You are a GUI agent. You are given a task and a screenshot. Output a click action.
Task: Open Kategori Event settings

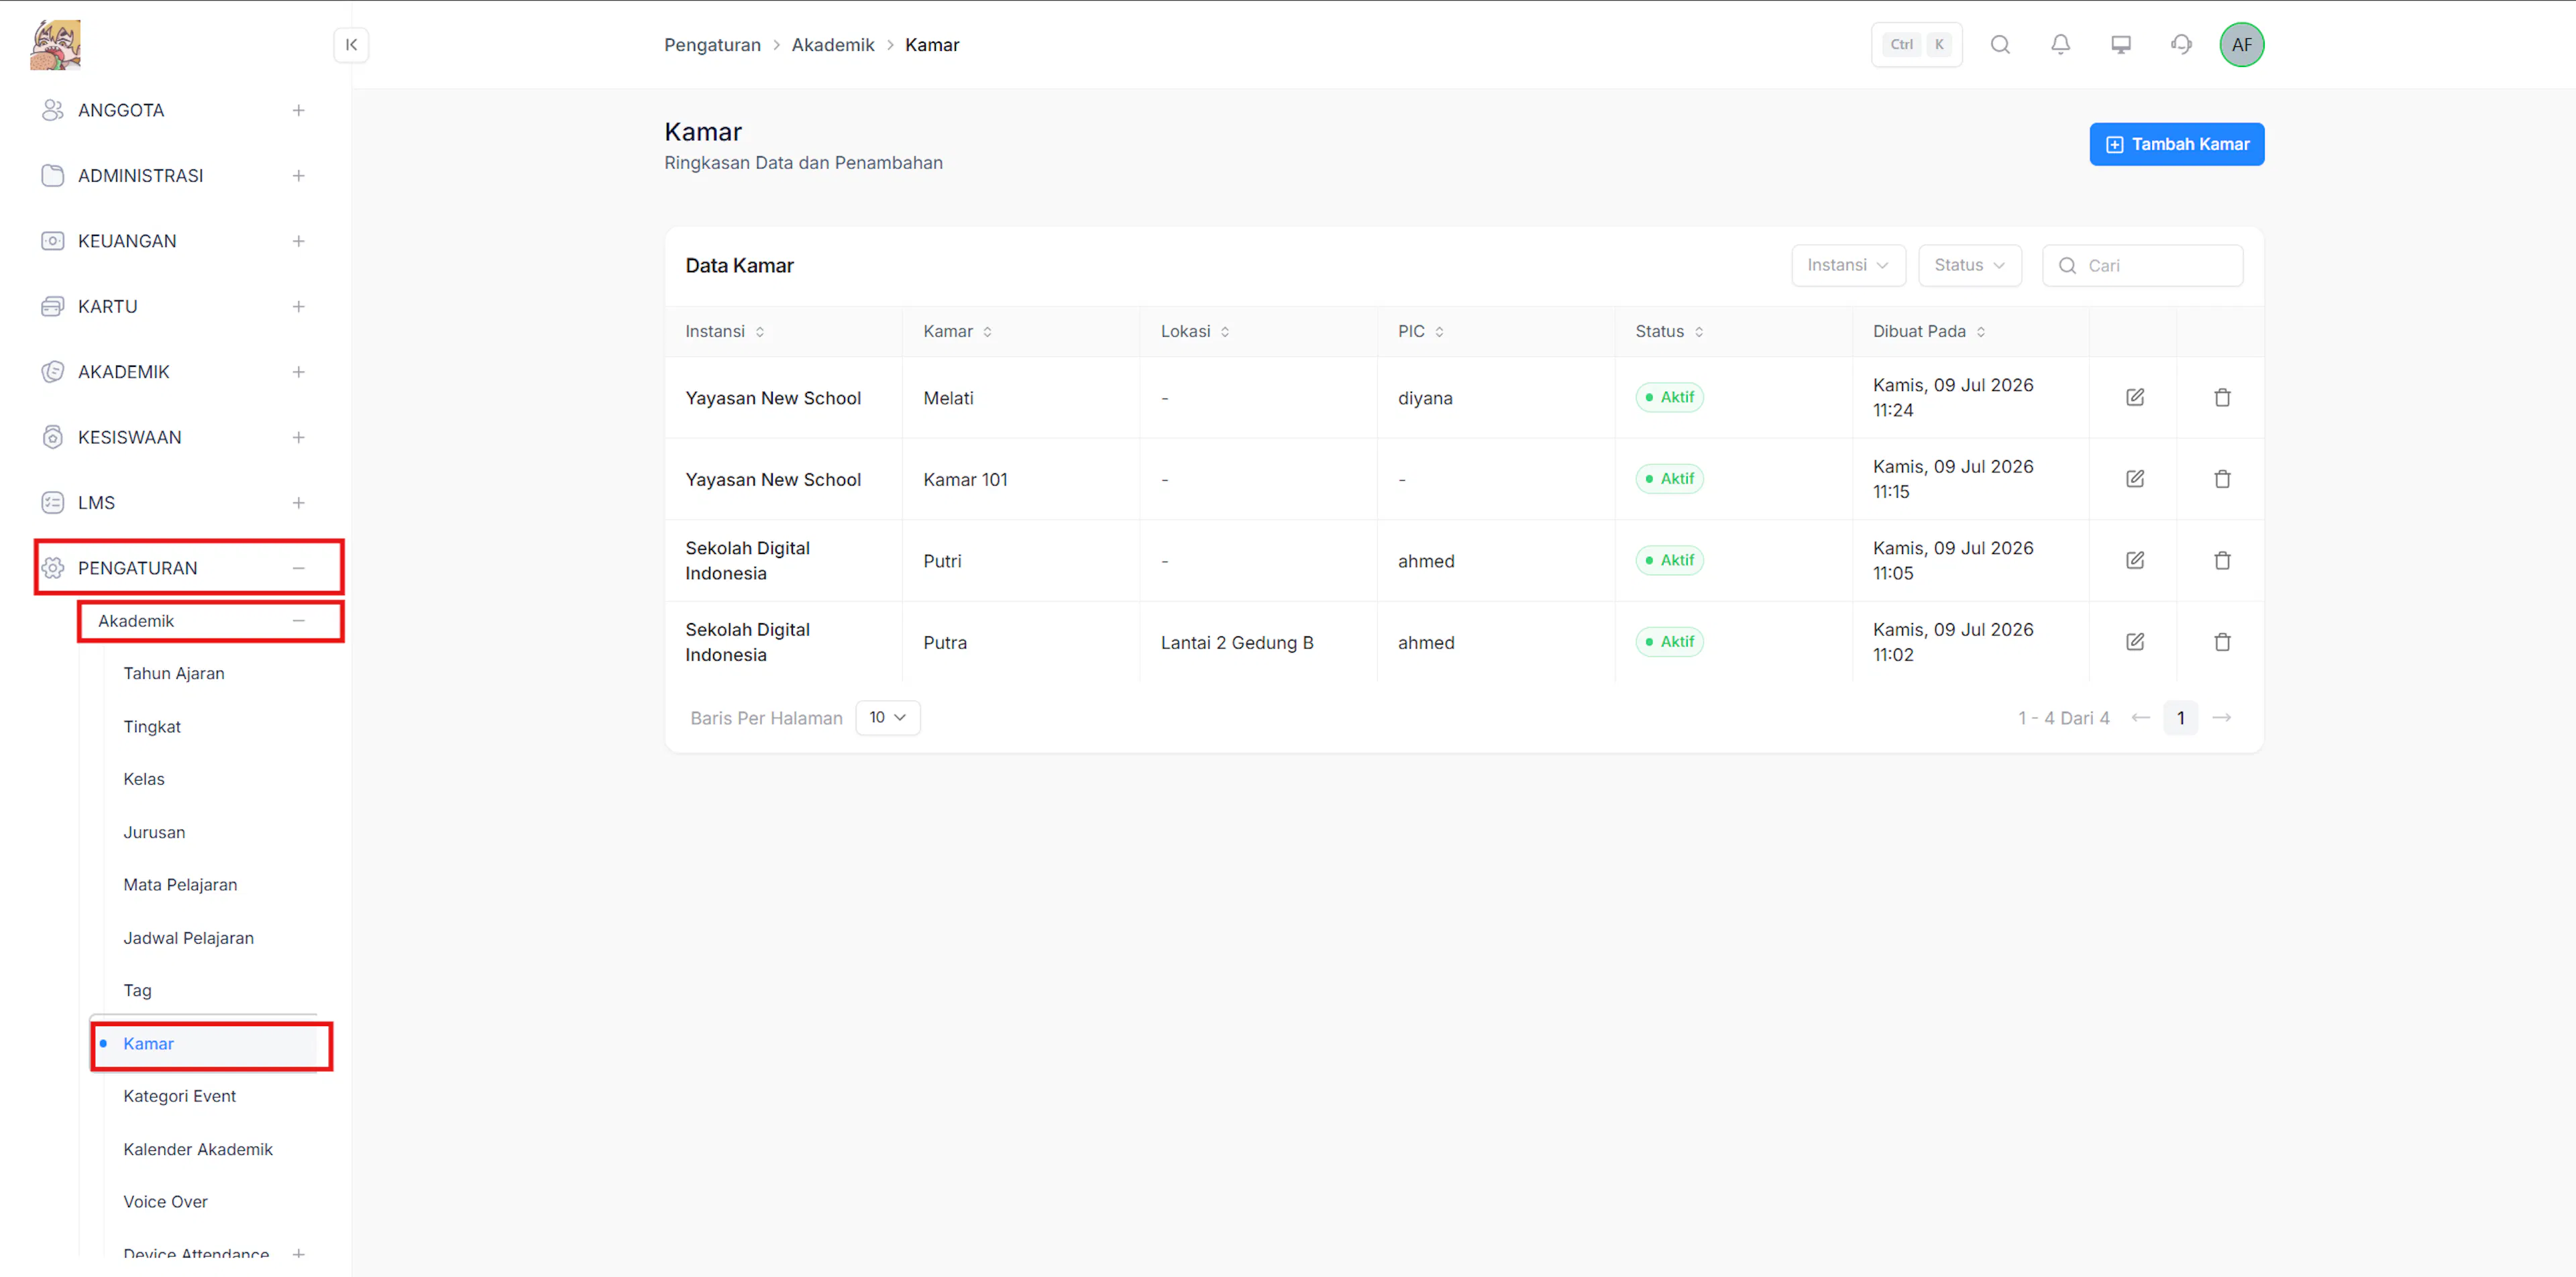(180, 1097)
